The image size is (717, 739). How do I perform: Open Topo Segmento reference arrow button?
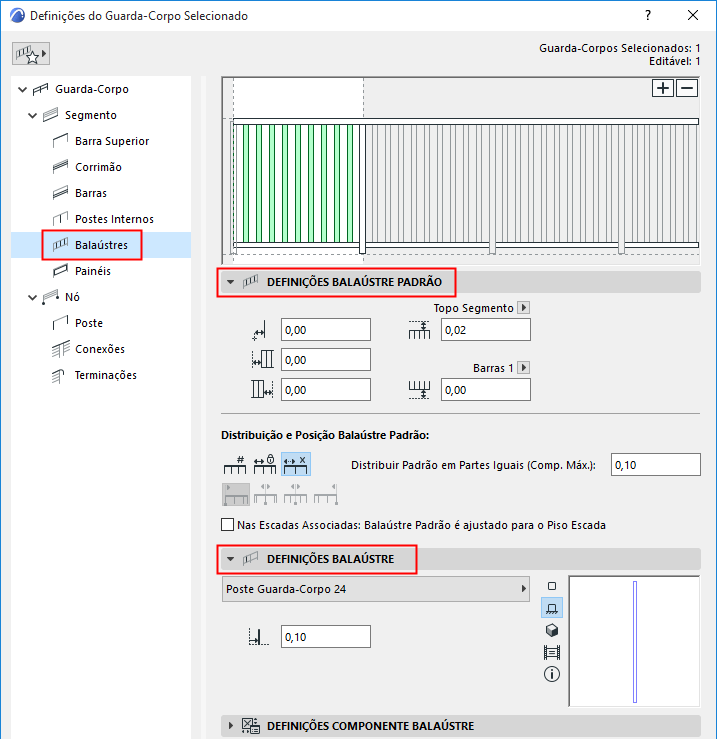pos(523,308)
